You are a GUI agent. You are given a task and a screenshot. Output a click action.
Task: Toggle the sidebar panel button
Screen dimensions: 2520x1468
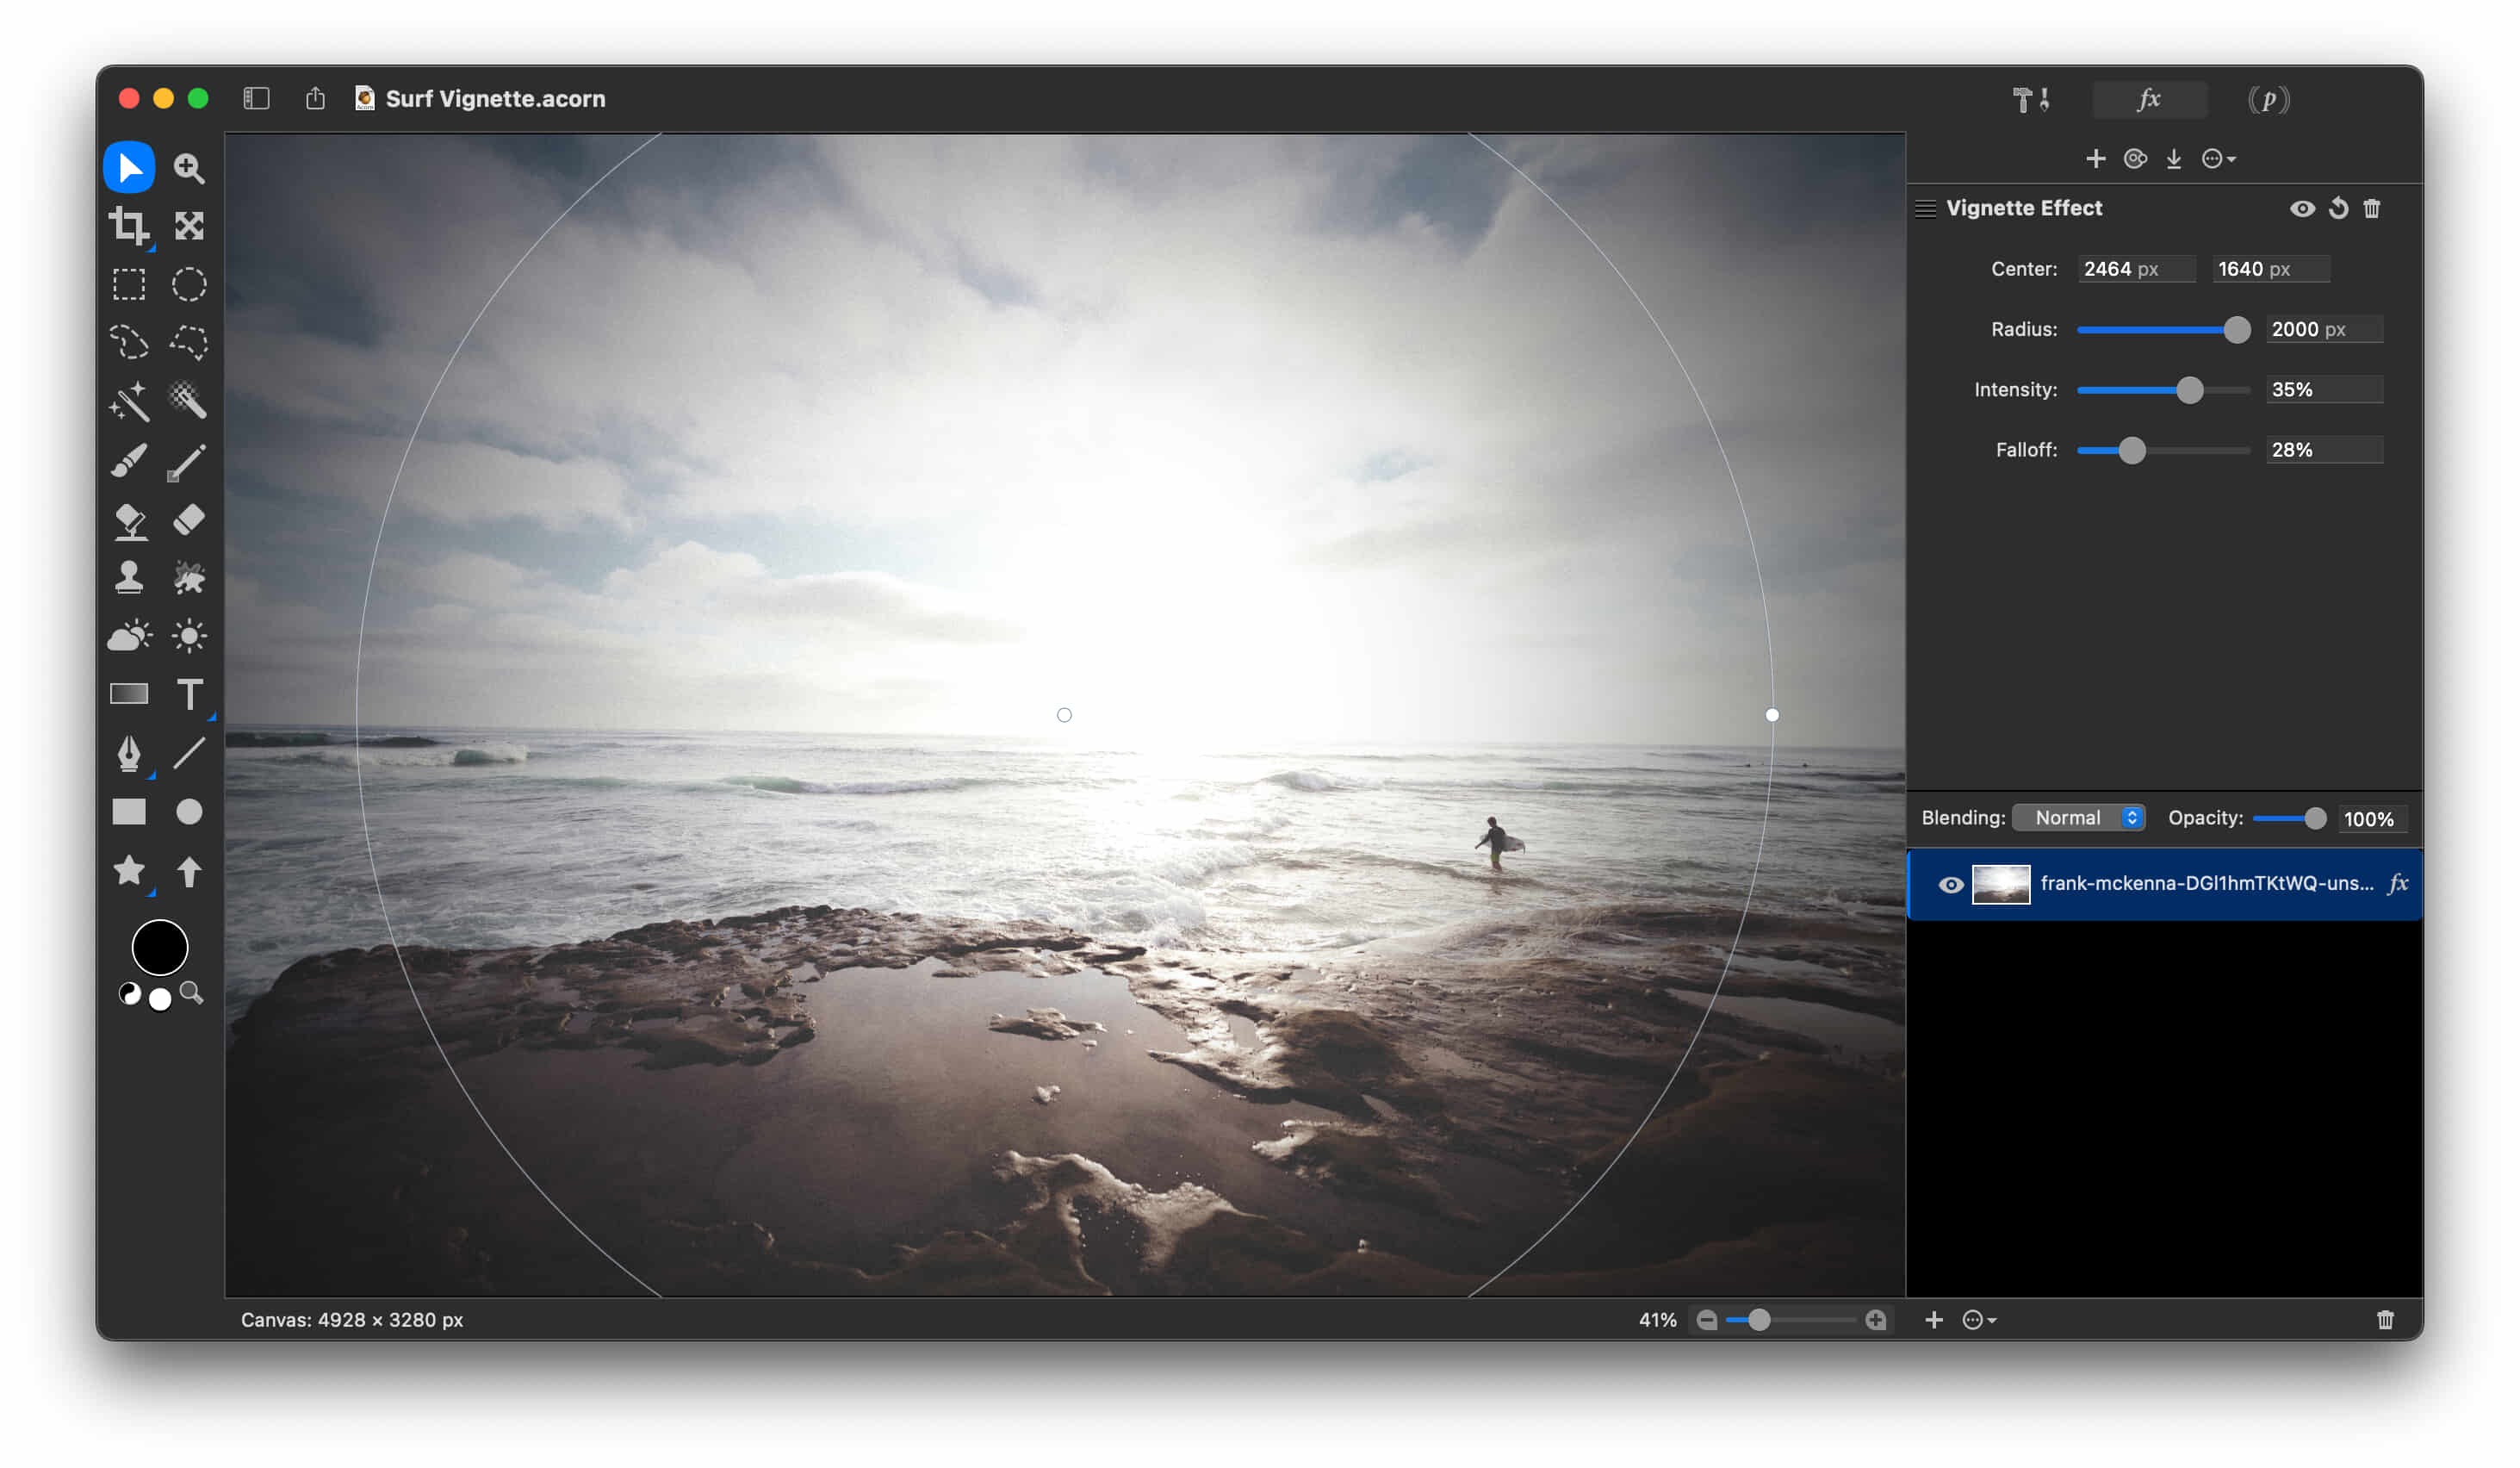tap(256, 98)
